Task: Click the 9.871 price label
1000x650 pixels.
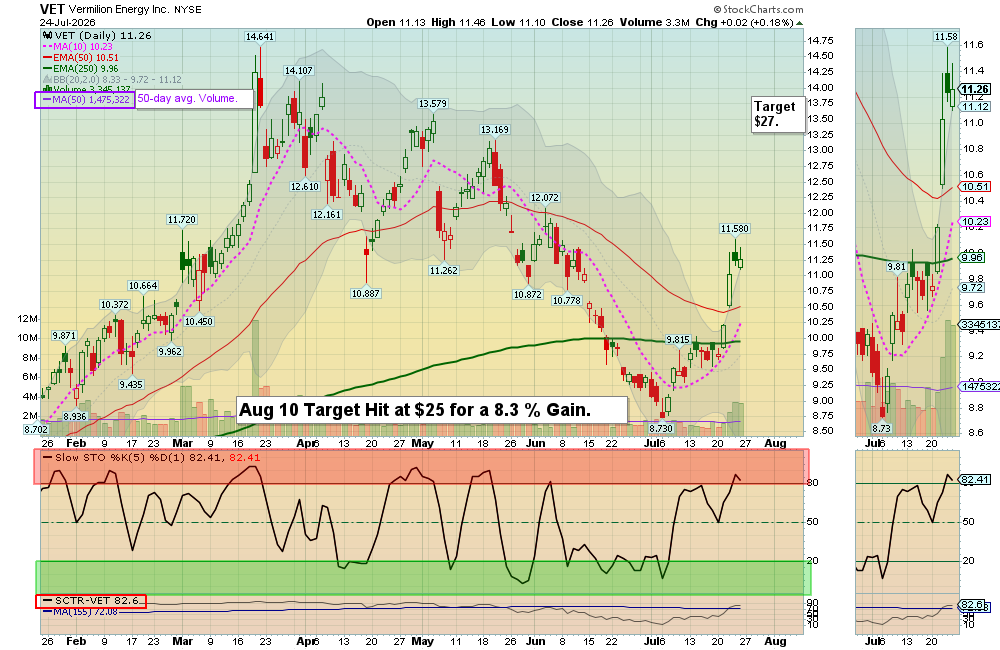Action: pos(64,336)
